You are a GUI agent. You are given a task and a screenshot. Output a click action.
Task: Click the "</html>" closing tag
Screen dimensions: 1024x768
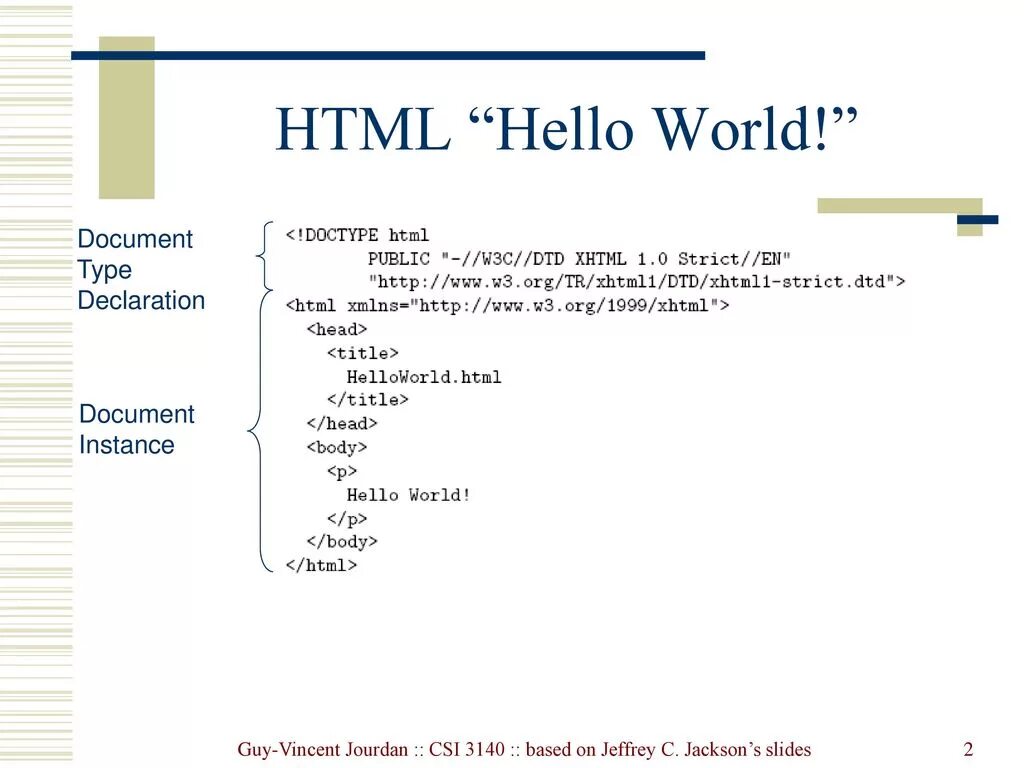pyautogui.click(x=321, y=566)
